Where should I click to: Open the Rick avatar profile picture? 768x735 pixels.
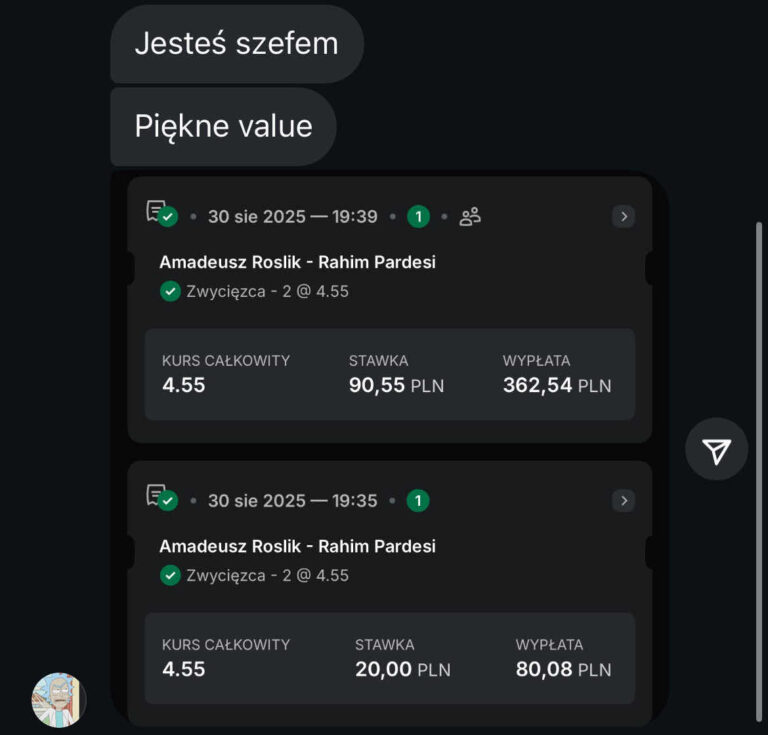coord(58,699)
